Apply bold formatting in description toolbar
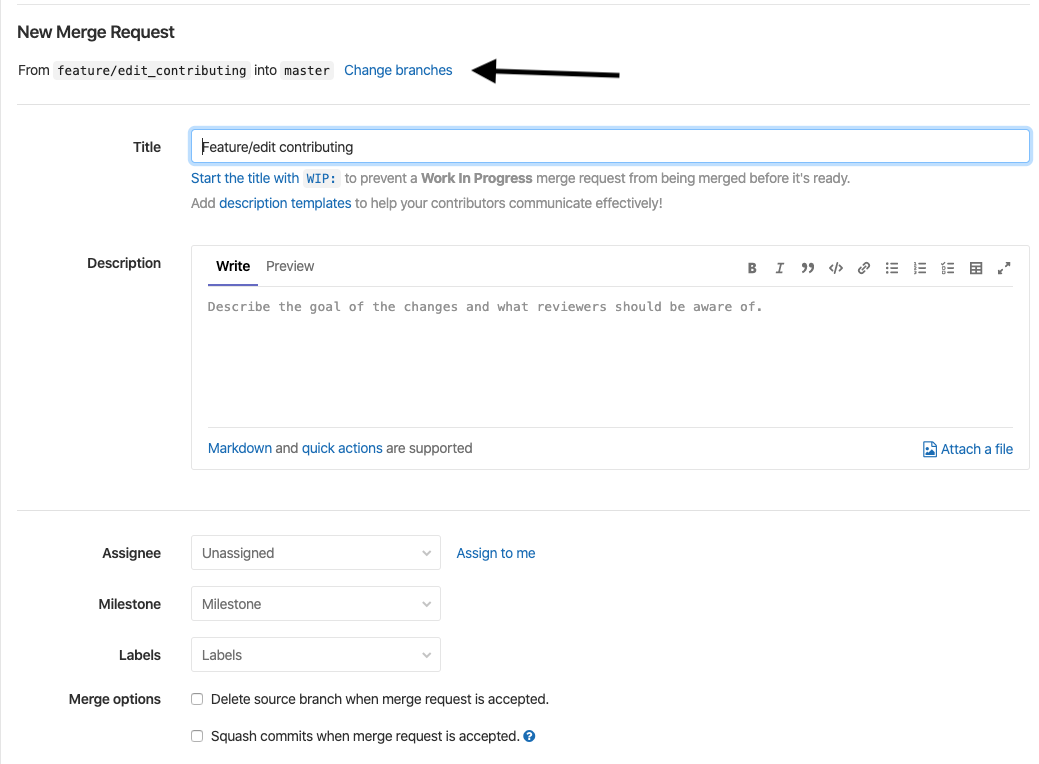 point(752,268)
